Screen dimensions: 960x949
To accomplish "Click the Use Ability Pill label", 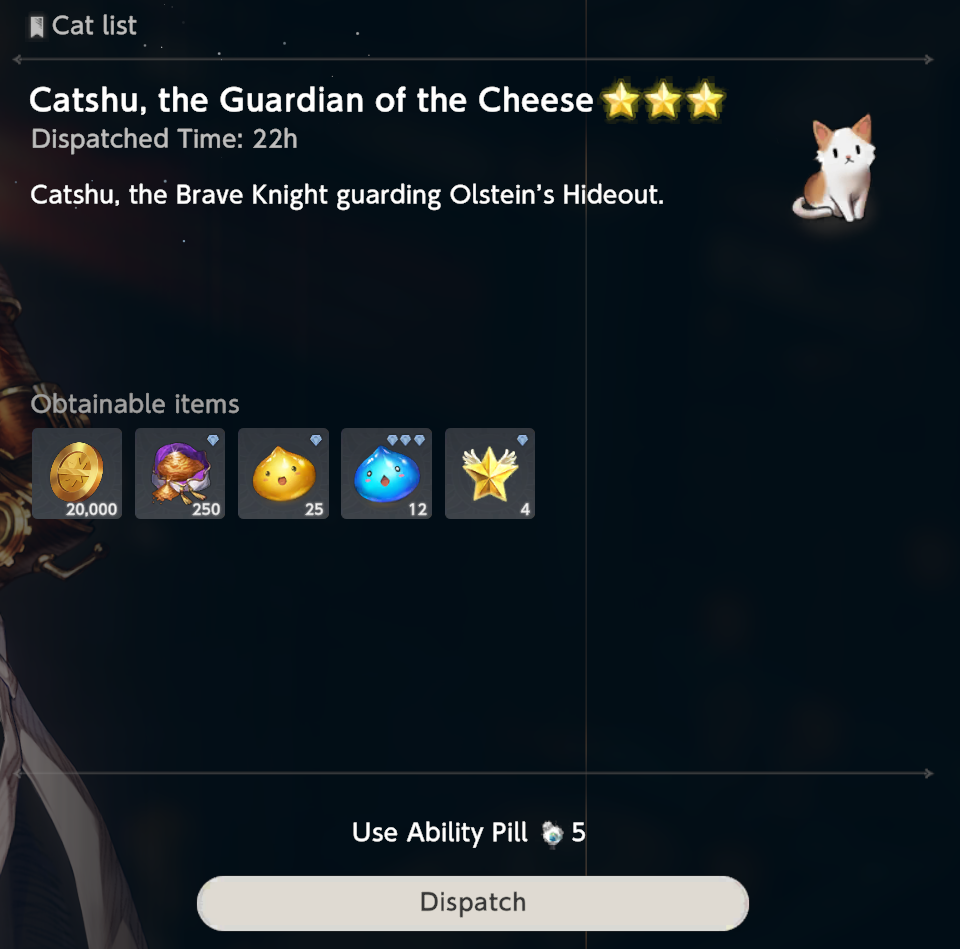I will [x=440, y=833].
